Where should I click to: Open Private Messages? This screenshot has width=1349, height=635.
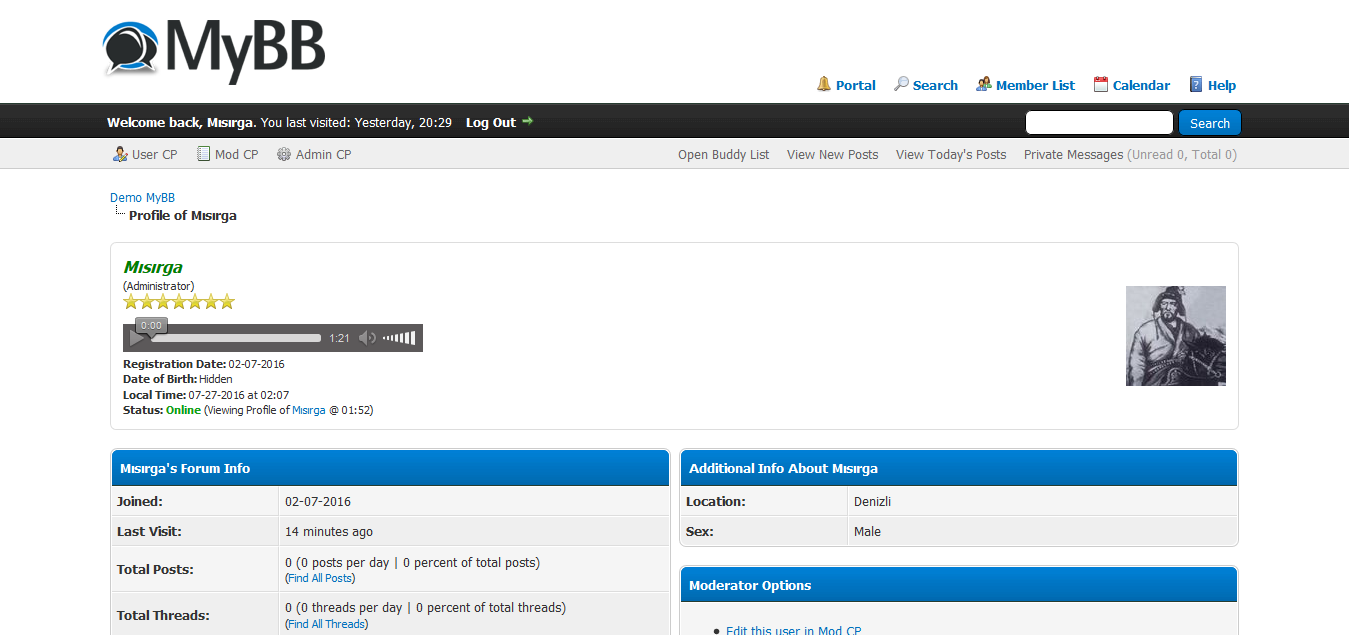(x=1073, y=154)
